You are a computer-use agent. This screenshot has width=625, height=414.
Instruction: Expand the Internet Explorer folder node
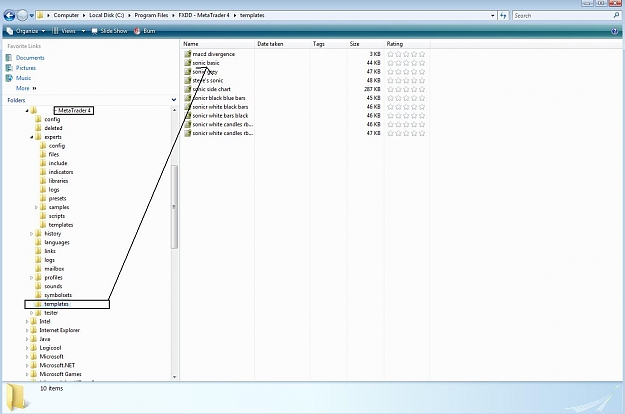coord(27,330)
